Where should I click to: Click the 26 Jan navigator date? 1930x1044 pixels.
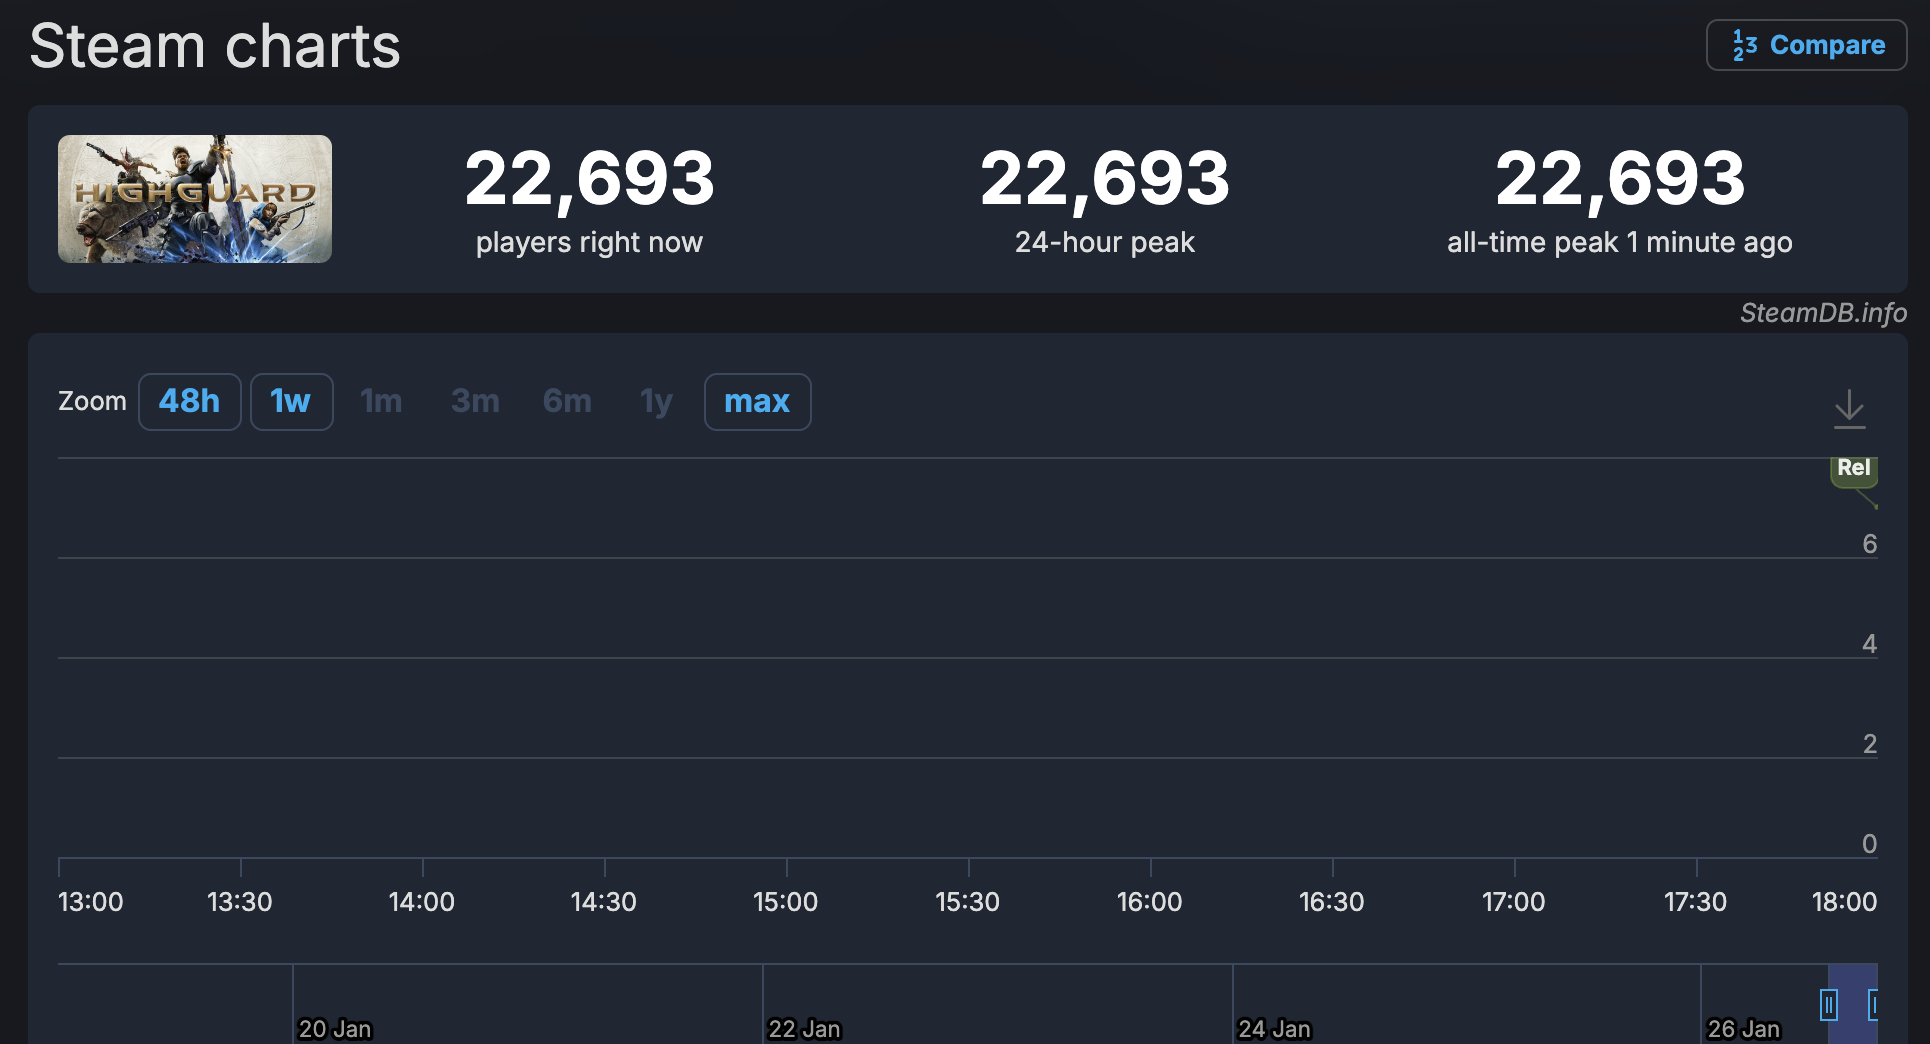point(1743,1029)
